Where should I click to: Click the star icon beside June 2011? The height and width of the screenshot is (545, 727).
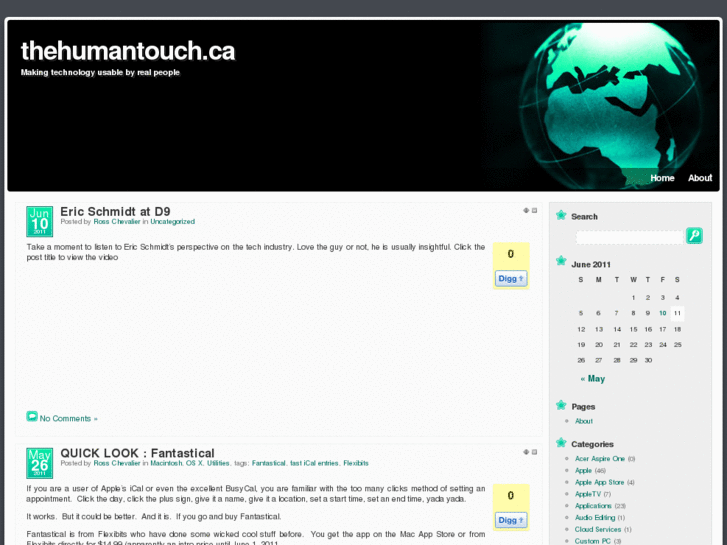(x=561, y=261)
